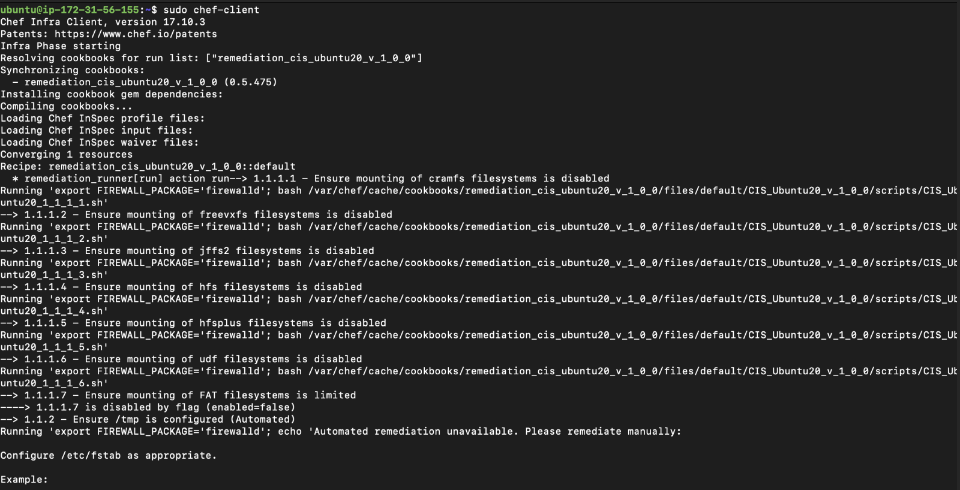Click the 1.1.1.2 freevxfs filesystems line
This screenshot has height=490, width=960.
(196, 214)
